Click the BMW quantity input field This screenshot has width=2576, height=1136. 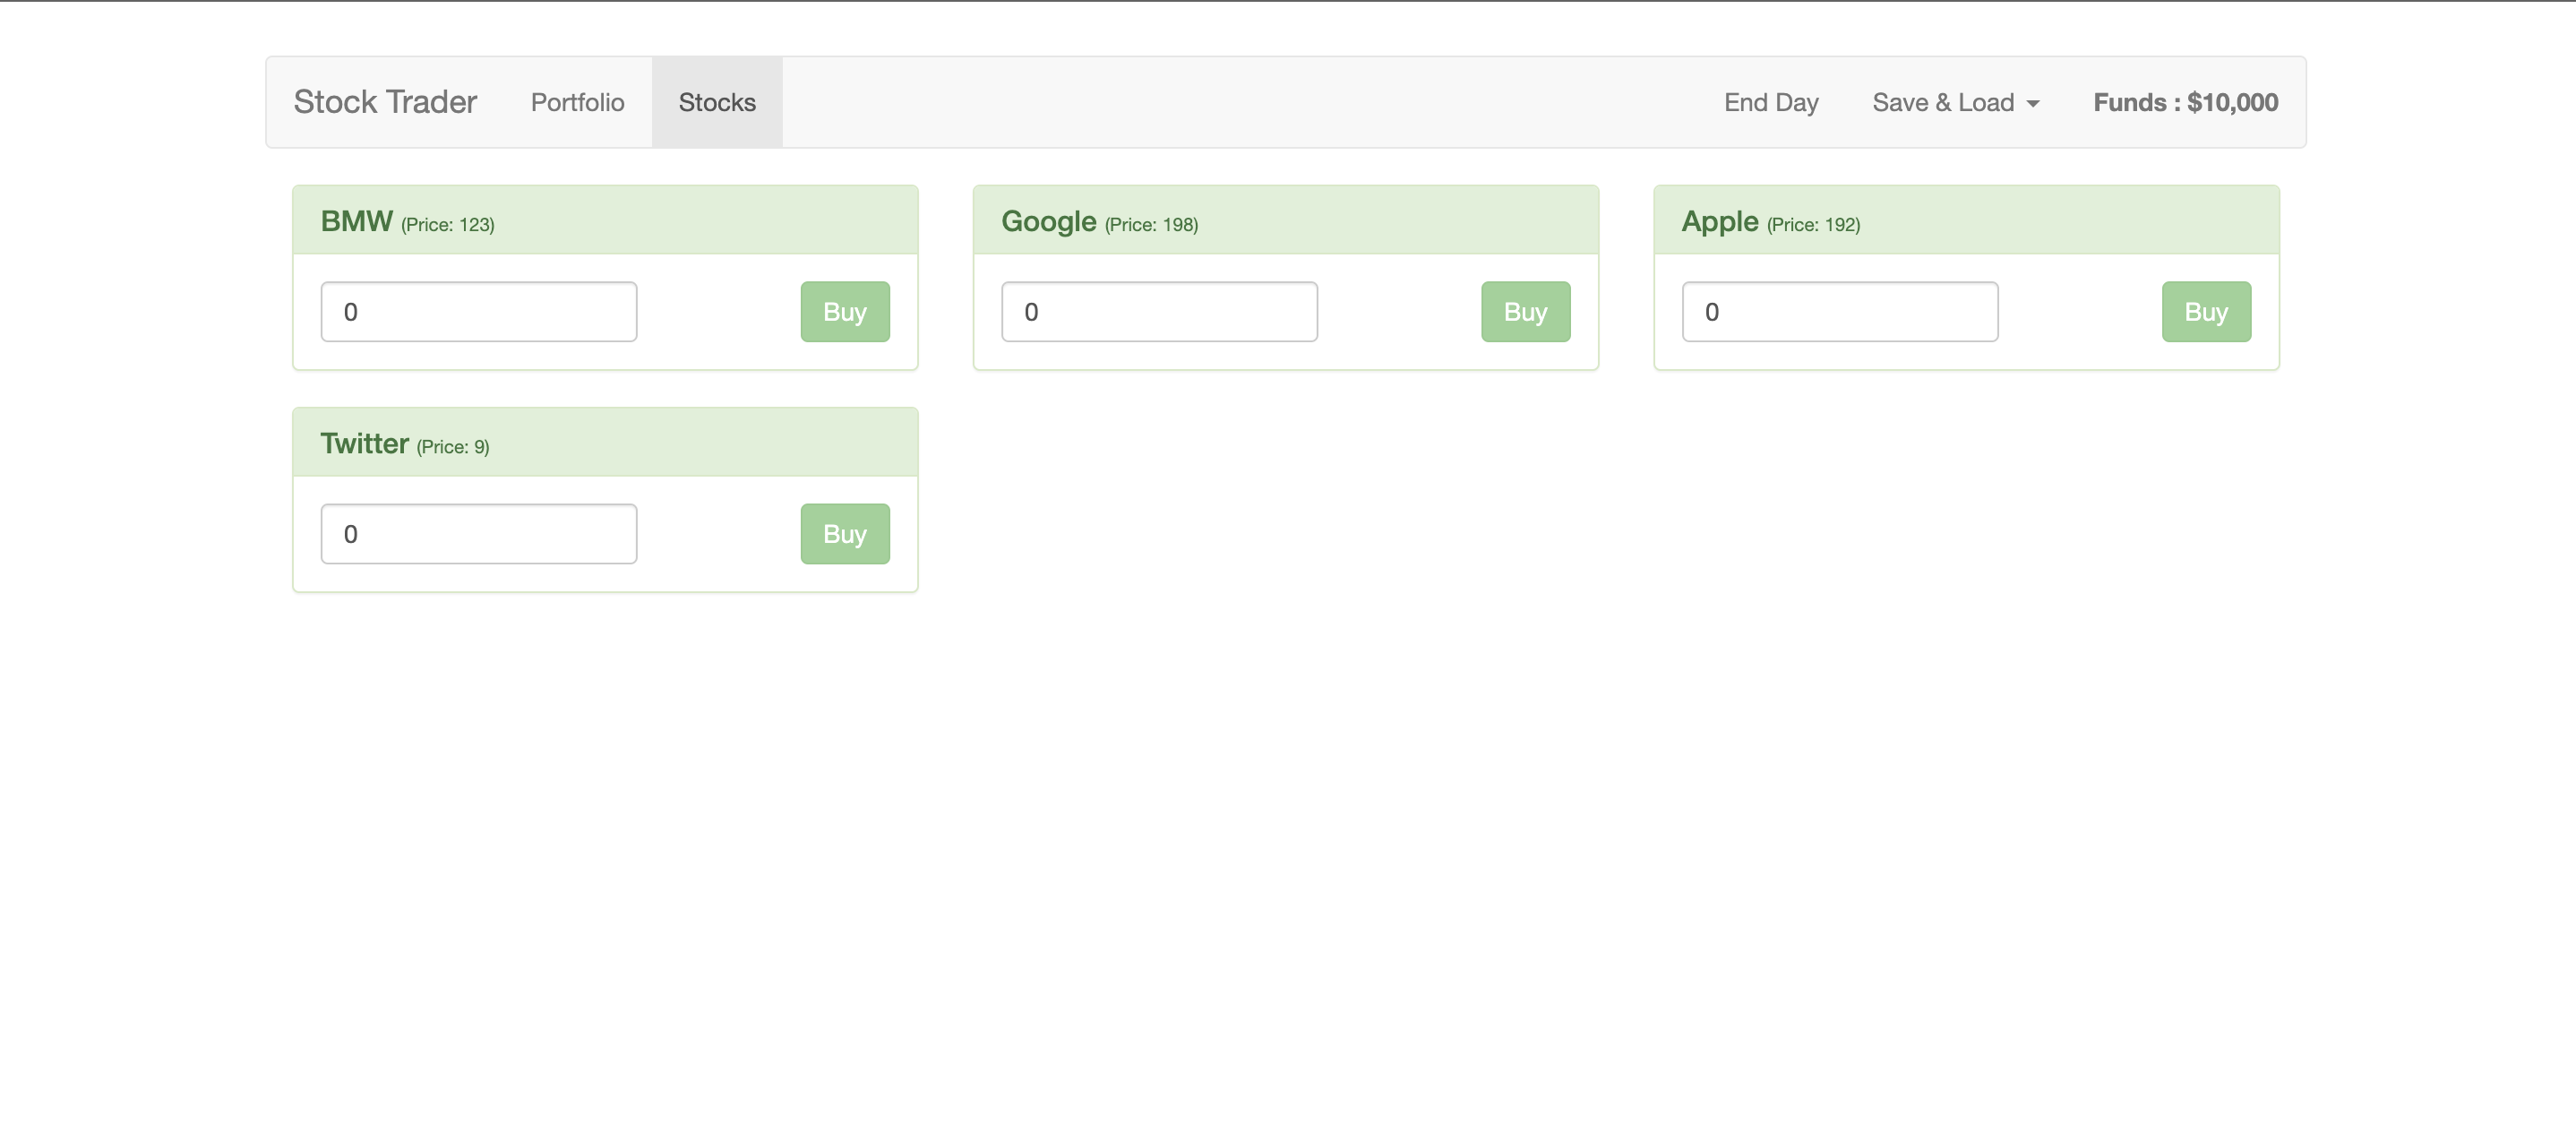[x=478, y=312]
